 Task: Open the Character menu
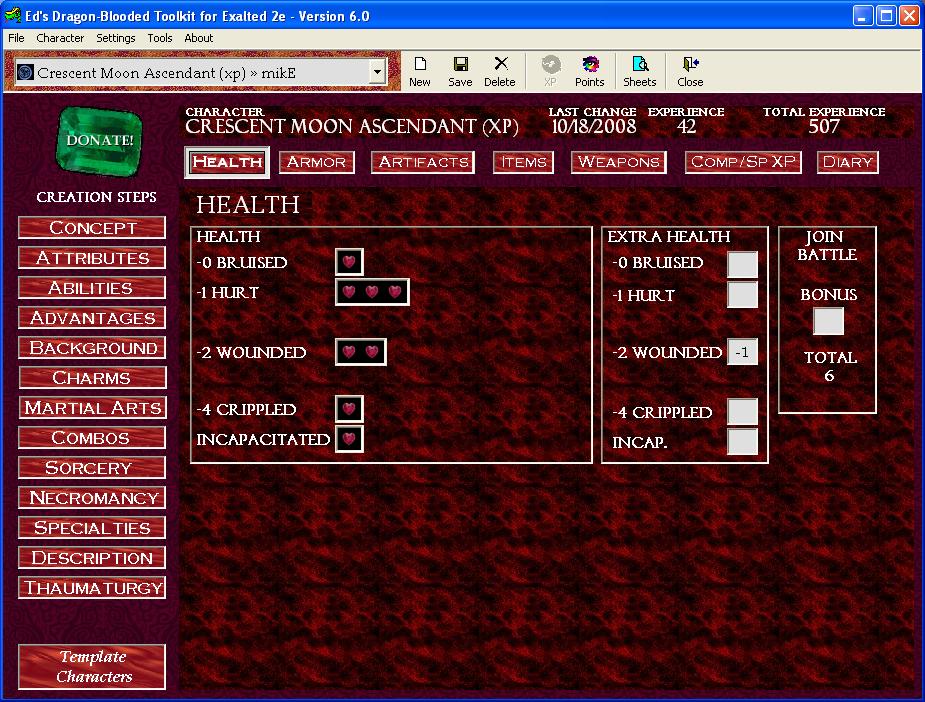(60, 38)
